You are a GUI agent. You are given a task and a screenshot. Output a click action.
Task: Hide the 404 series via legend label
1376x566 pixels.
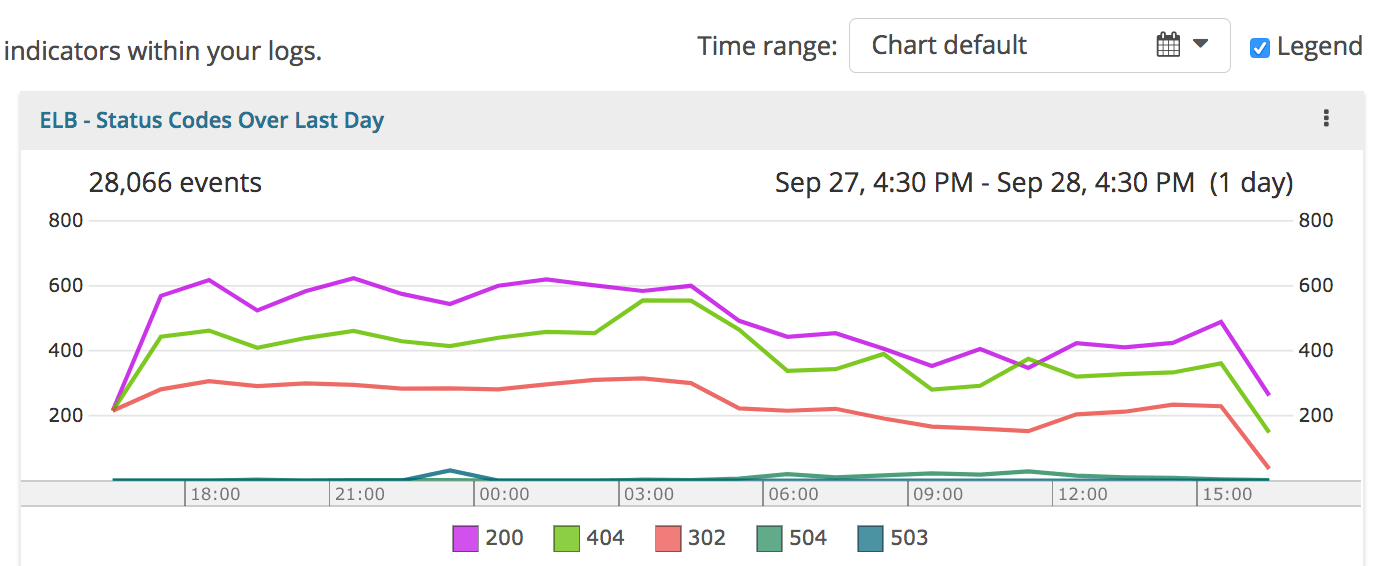click(605, 538)
